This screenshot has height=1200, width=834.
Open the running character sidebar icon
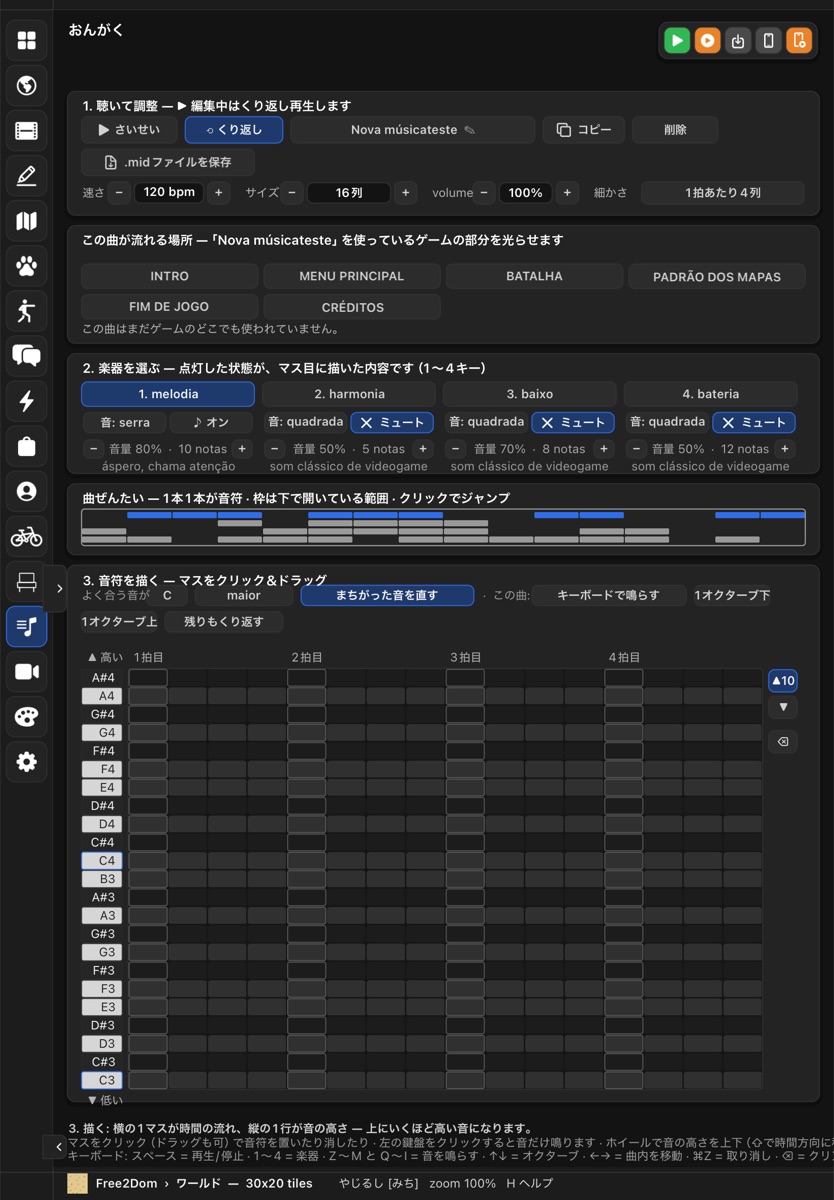[27, 311]
